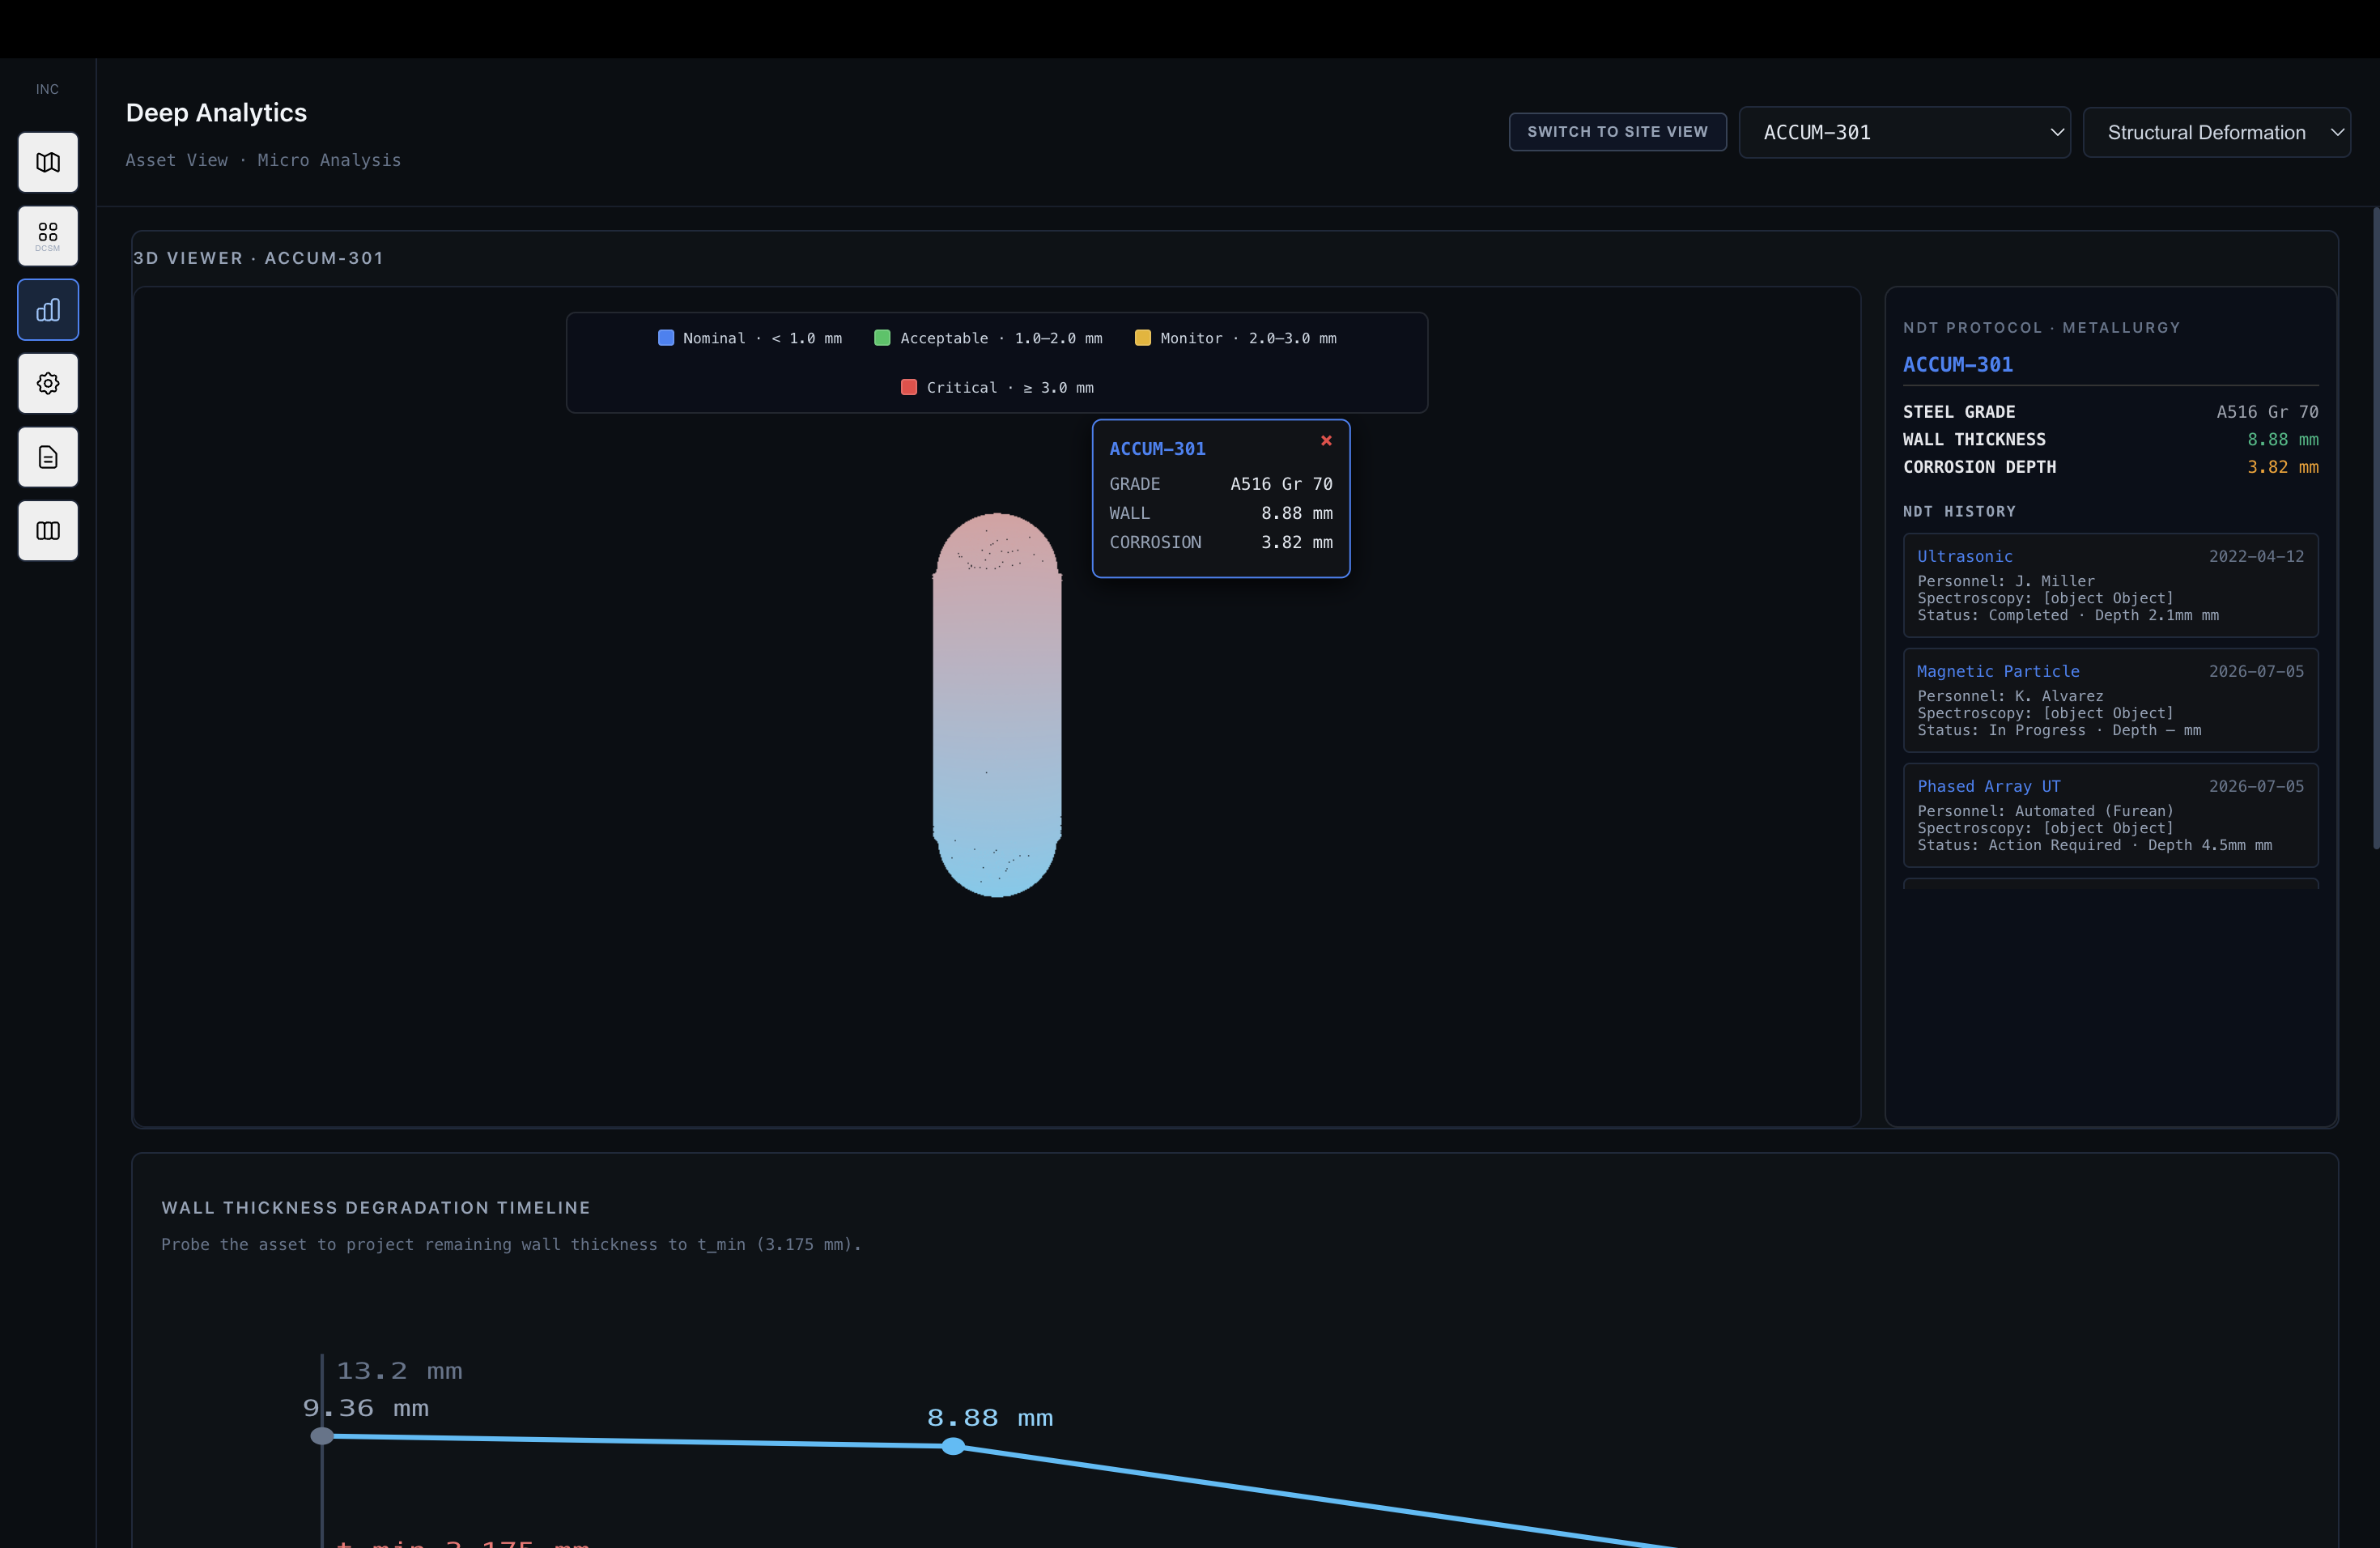Viewport: 2380px width, 1548px height.
Task: Click the 3D VIEWER · ACCUM-301 panel title
Action: click(258, 258)
